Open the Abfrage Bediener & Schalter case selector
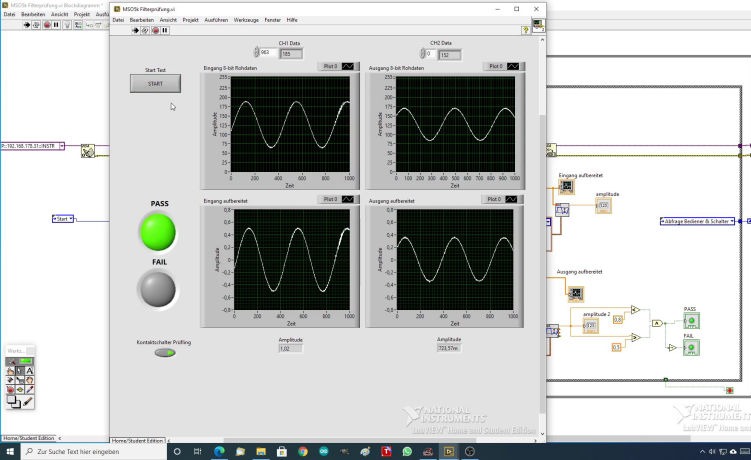This screenshot has width=751, height=460. coord(698,220)
